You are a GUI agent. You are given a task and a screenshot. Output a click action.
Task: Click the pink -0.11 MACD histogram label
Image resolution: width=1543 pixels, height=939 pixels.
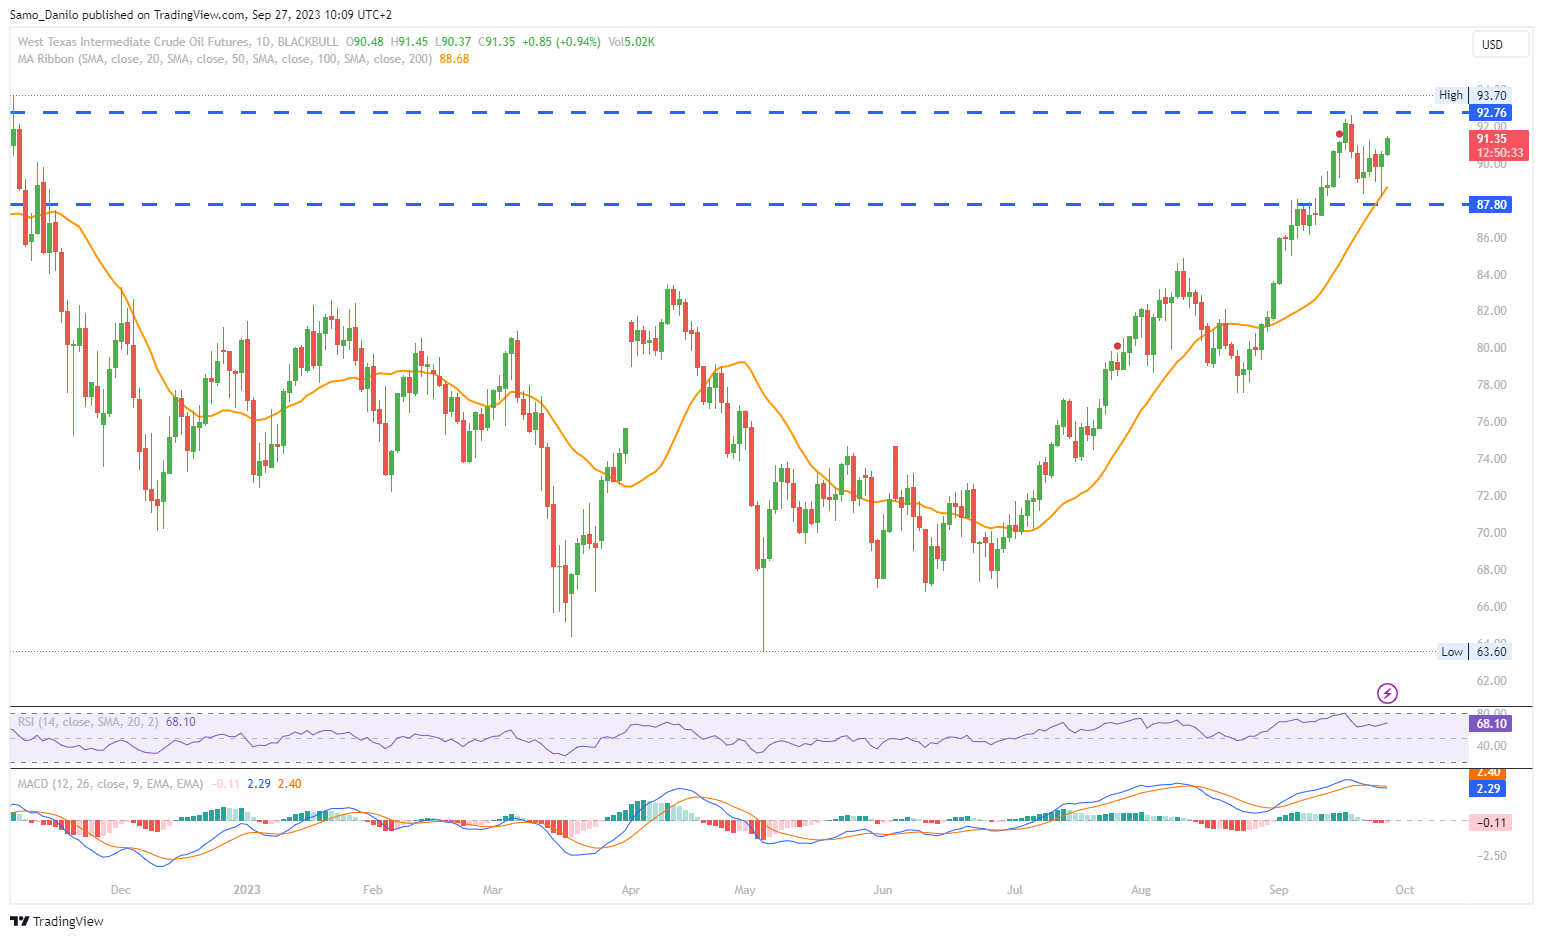(x=1491, y=822)
